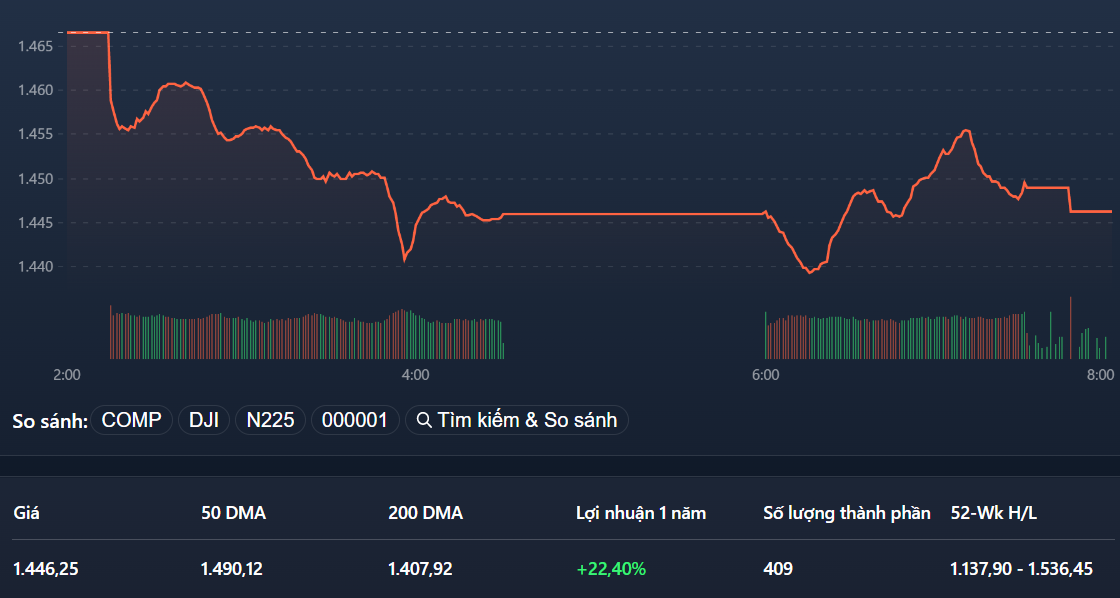This screenshot has width=1120, height=598.
Task: Click the 2:00 time axis label
Action: (x=66, y=375)
